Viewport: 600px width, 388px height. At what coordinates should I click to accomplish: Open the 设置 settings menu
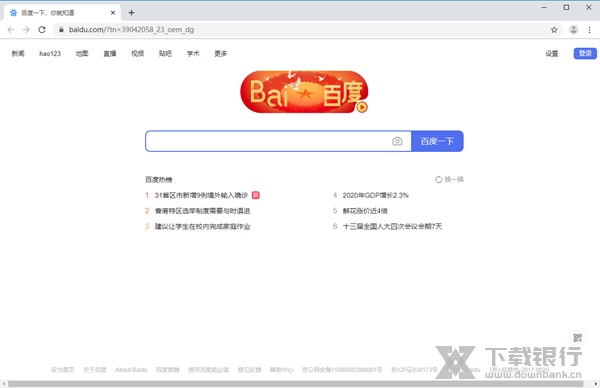pos(552,54)
